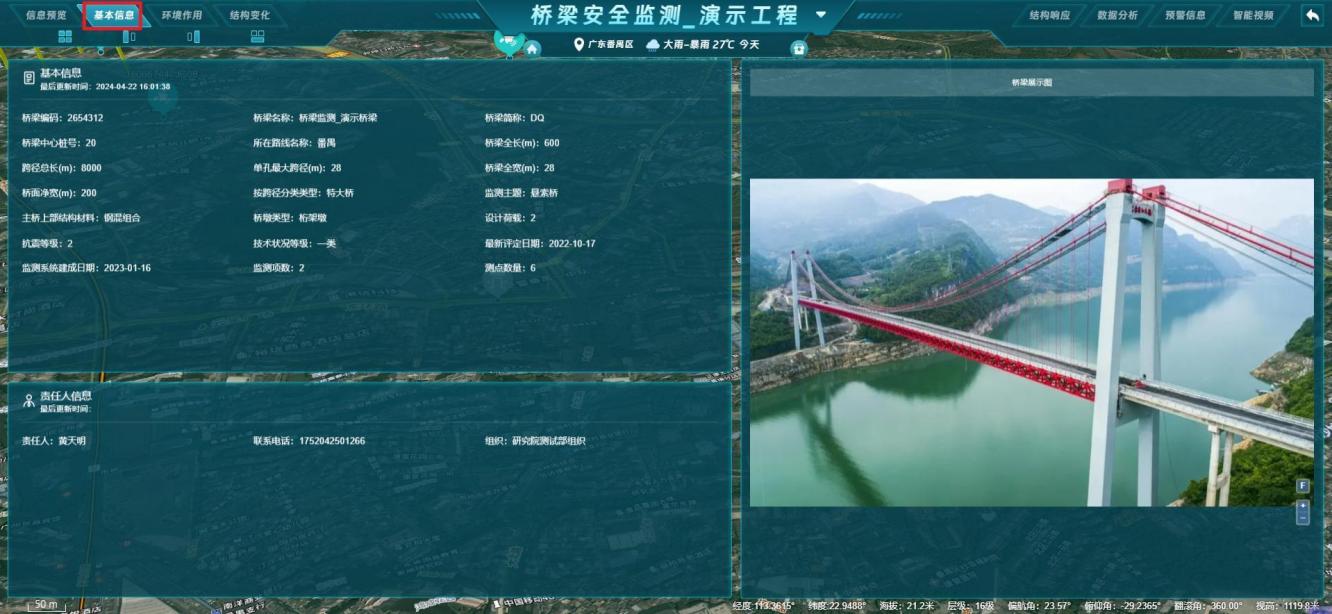Click the bridge display photo
Screen dimensions: 1332x614
click(1031, 342)
